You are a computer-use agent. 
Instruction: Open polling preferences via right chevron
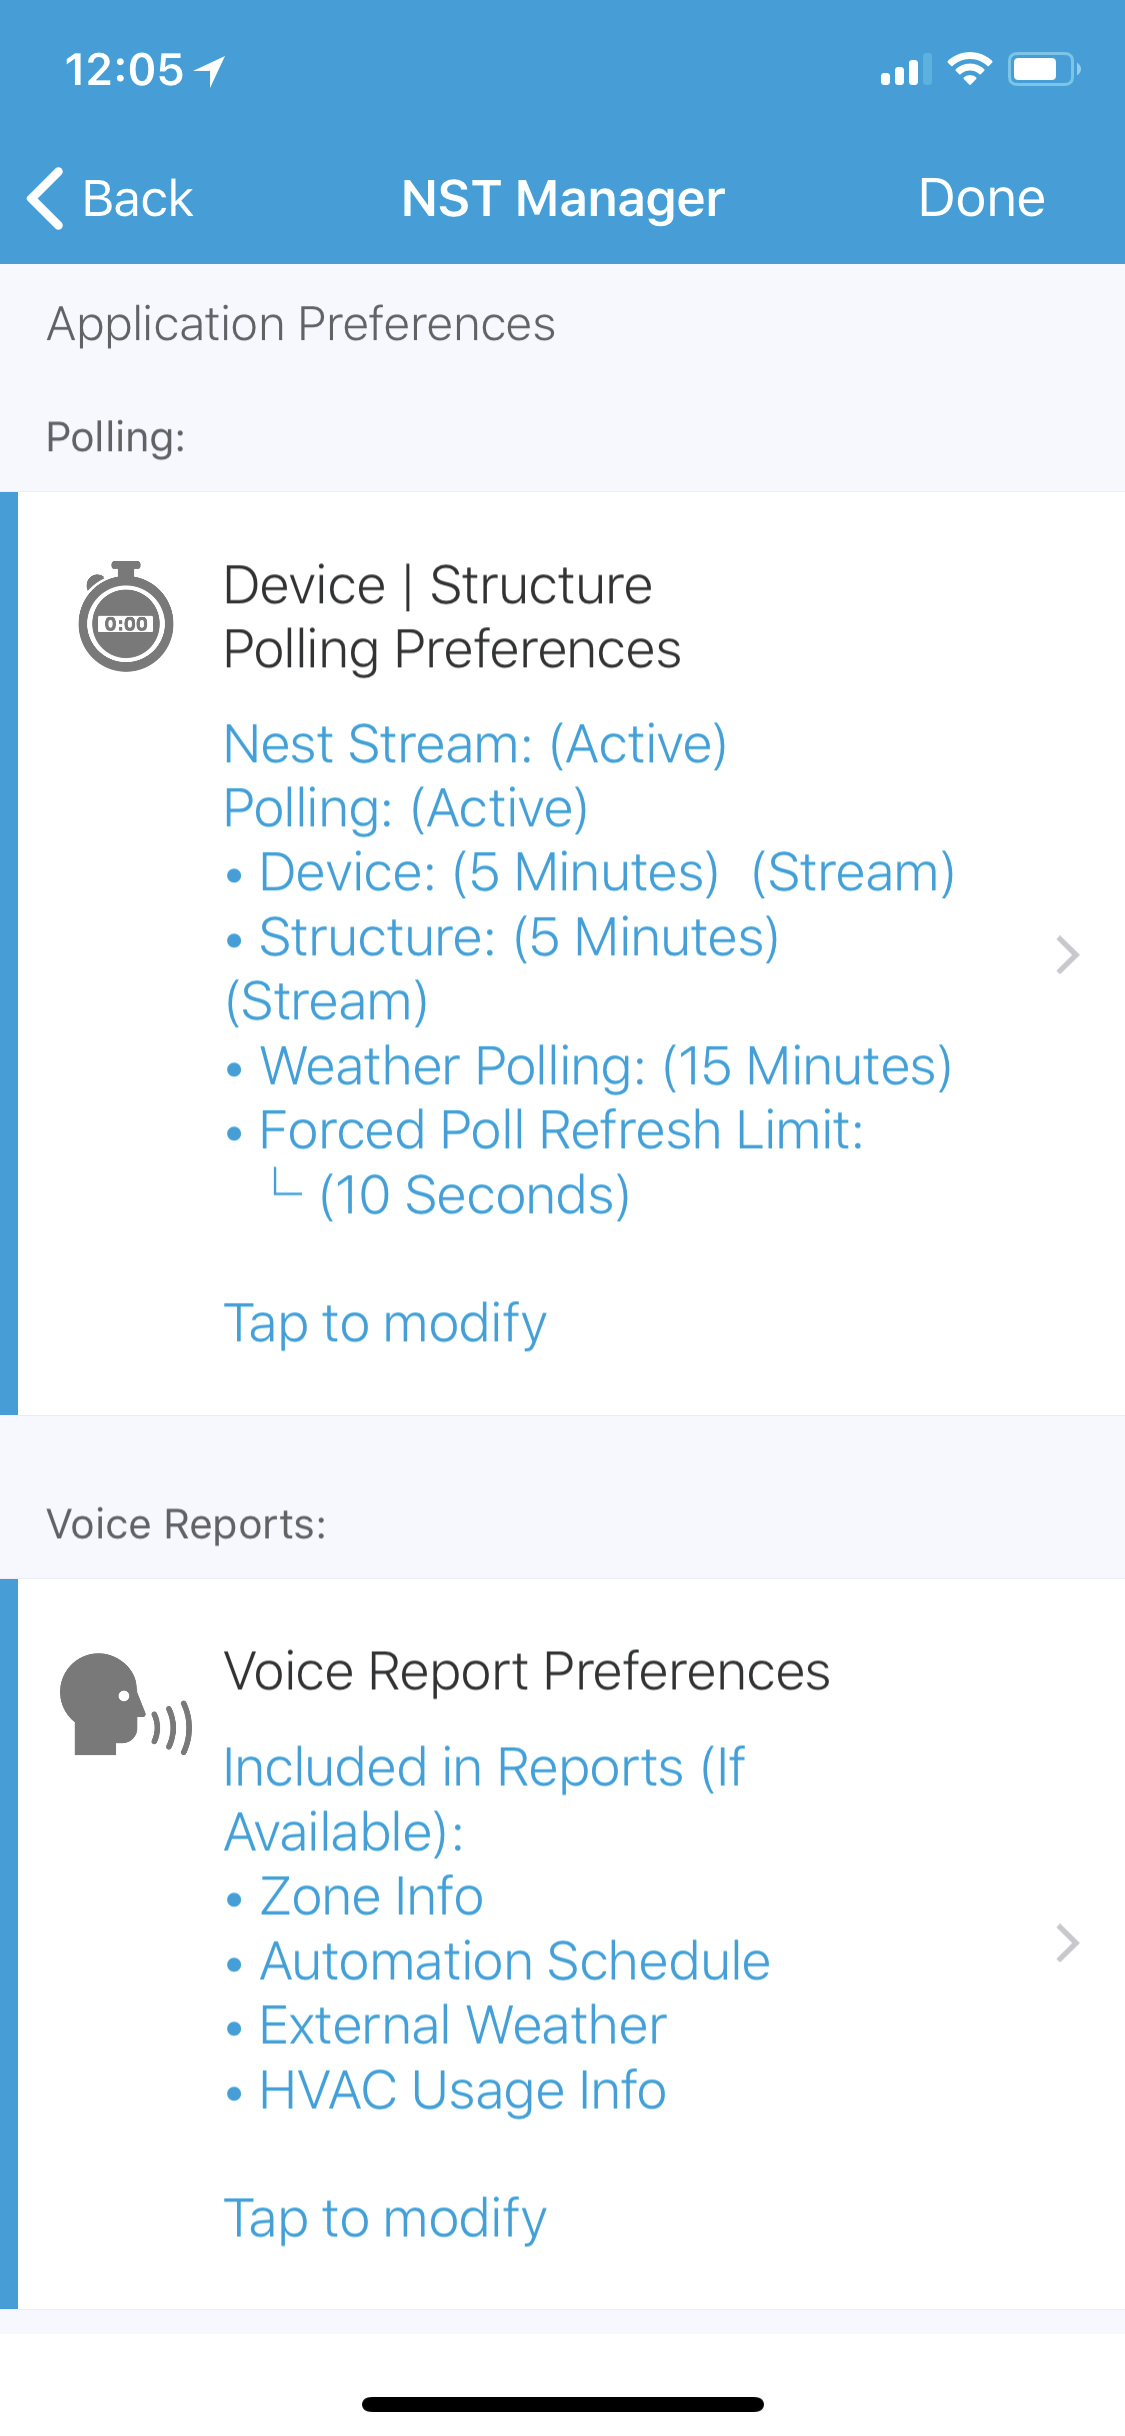(1067, 954)
